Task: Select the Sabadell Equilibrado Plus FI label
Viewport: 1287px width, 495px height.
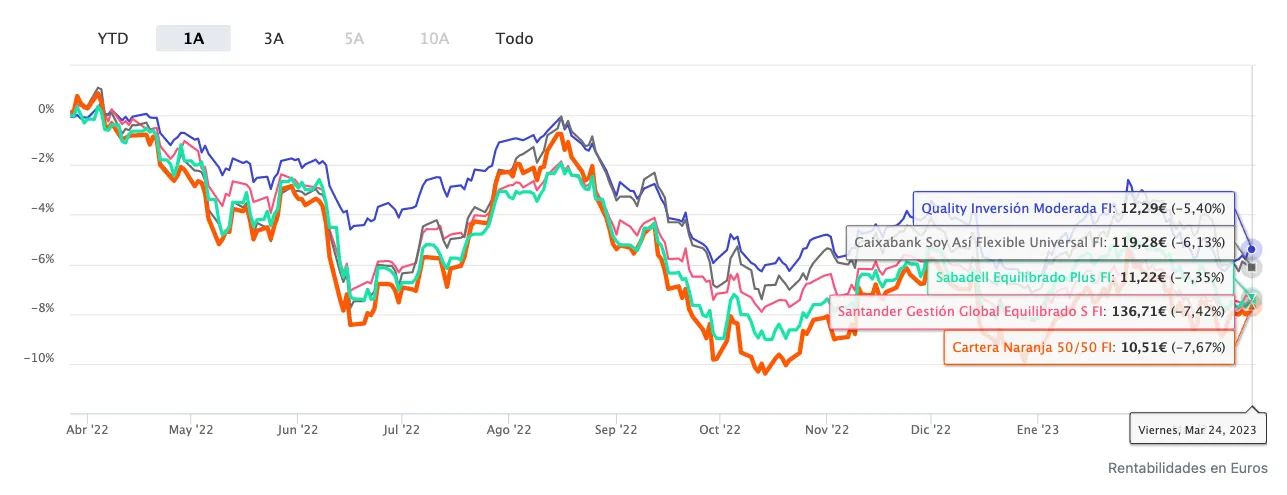Action: pyautogui.click(x=1079, y=277)
